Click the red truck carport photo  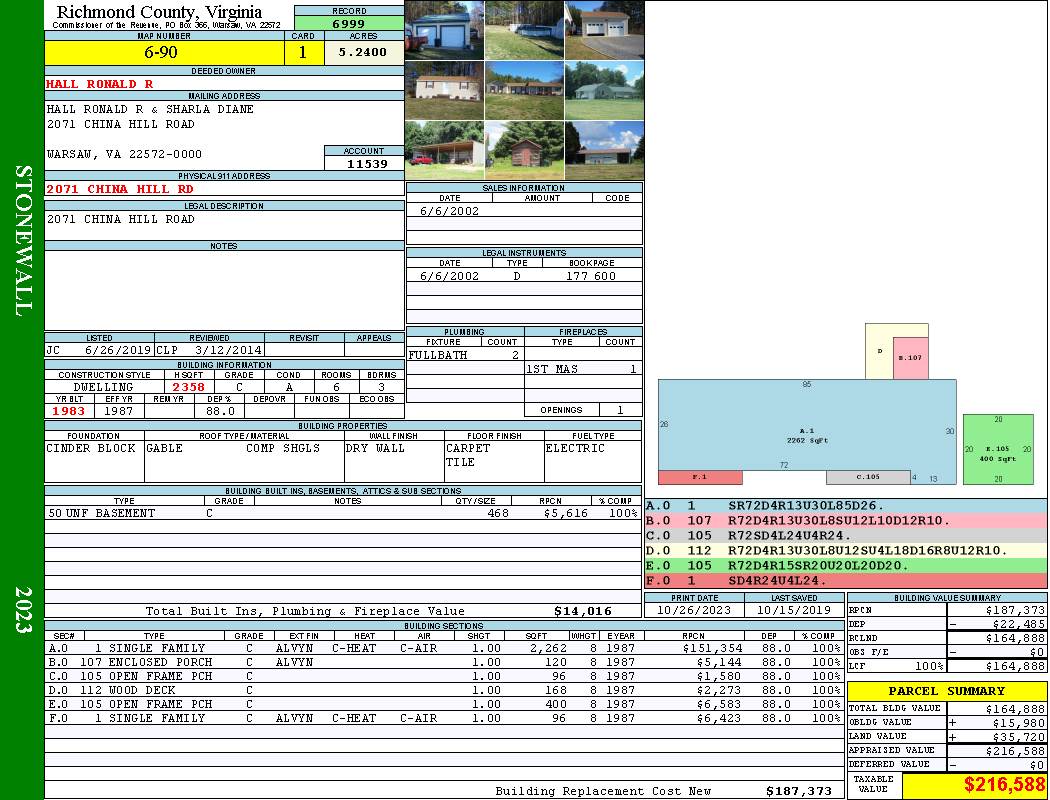(x=444, y=150)
